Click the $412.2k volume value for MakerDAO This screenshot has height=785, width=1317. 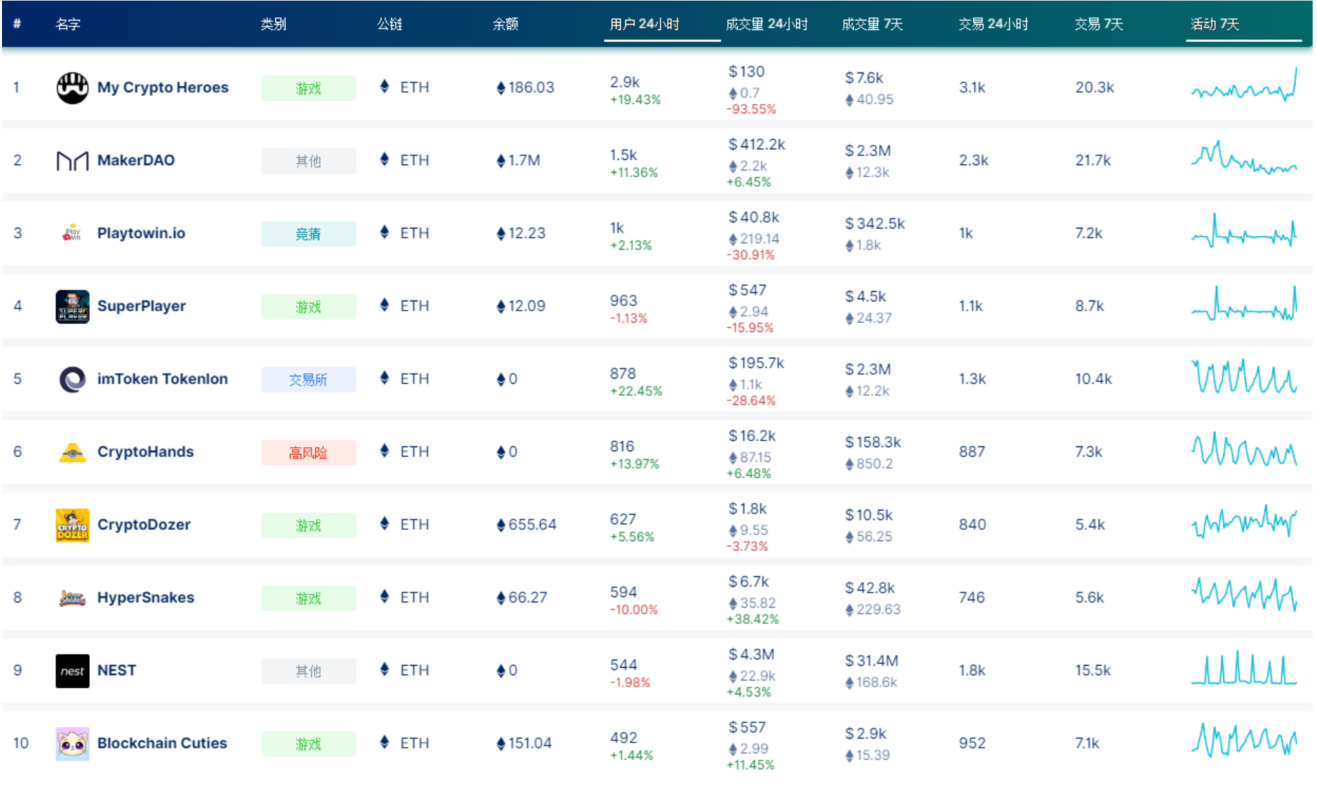click(757, 145)
